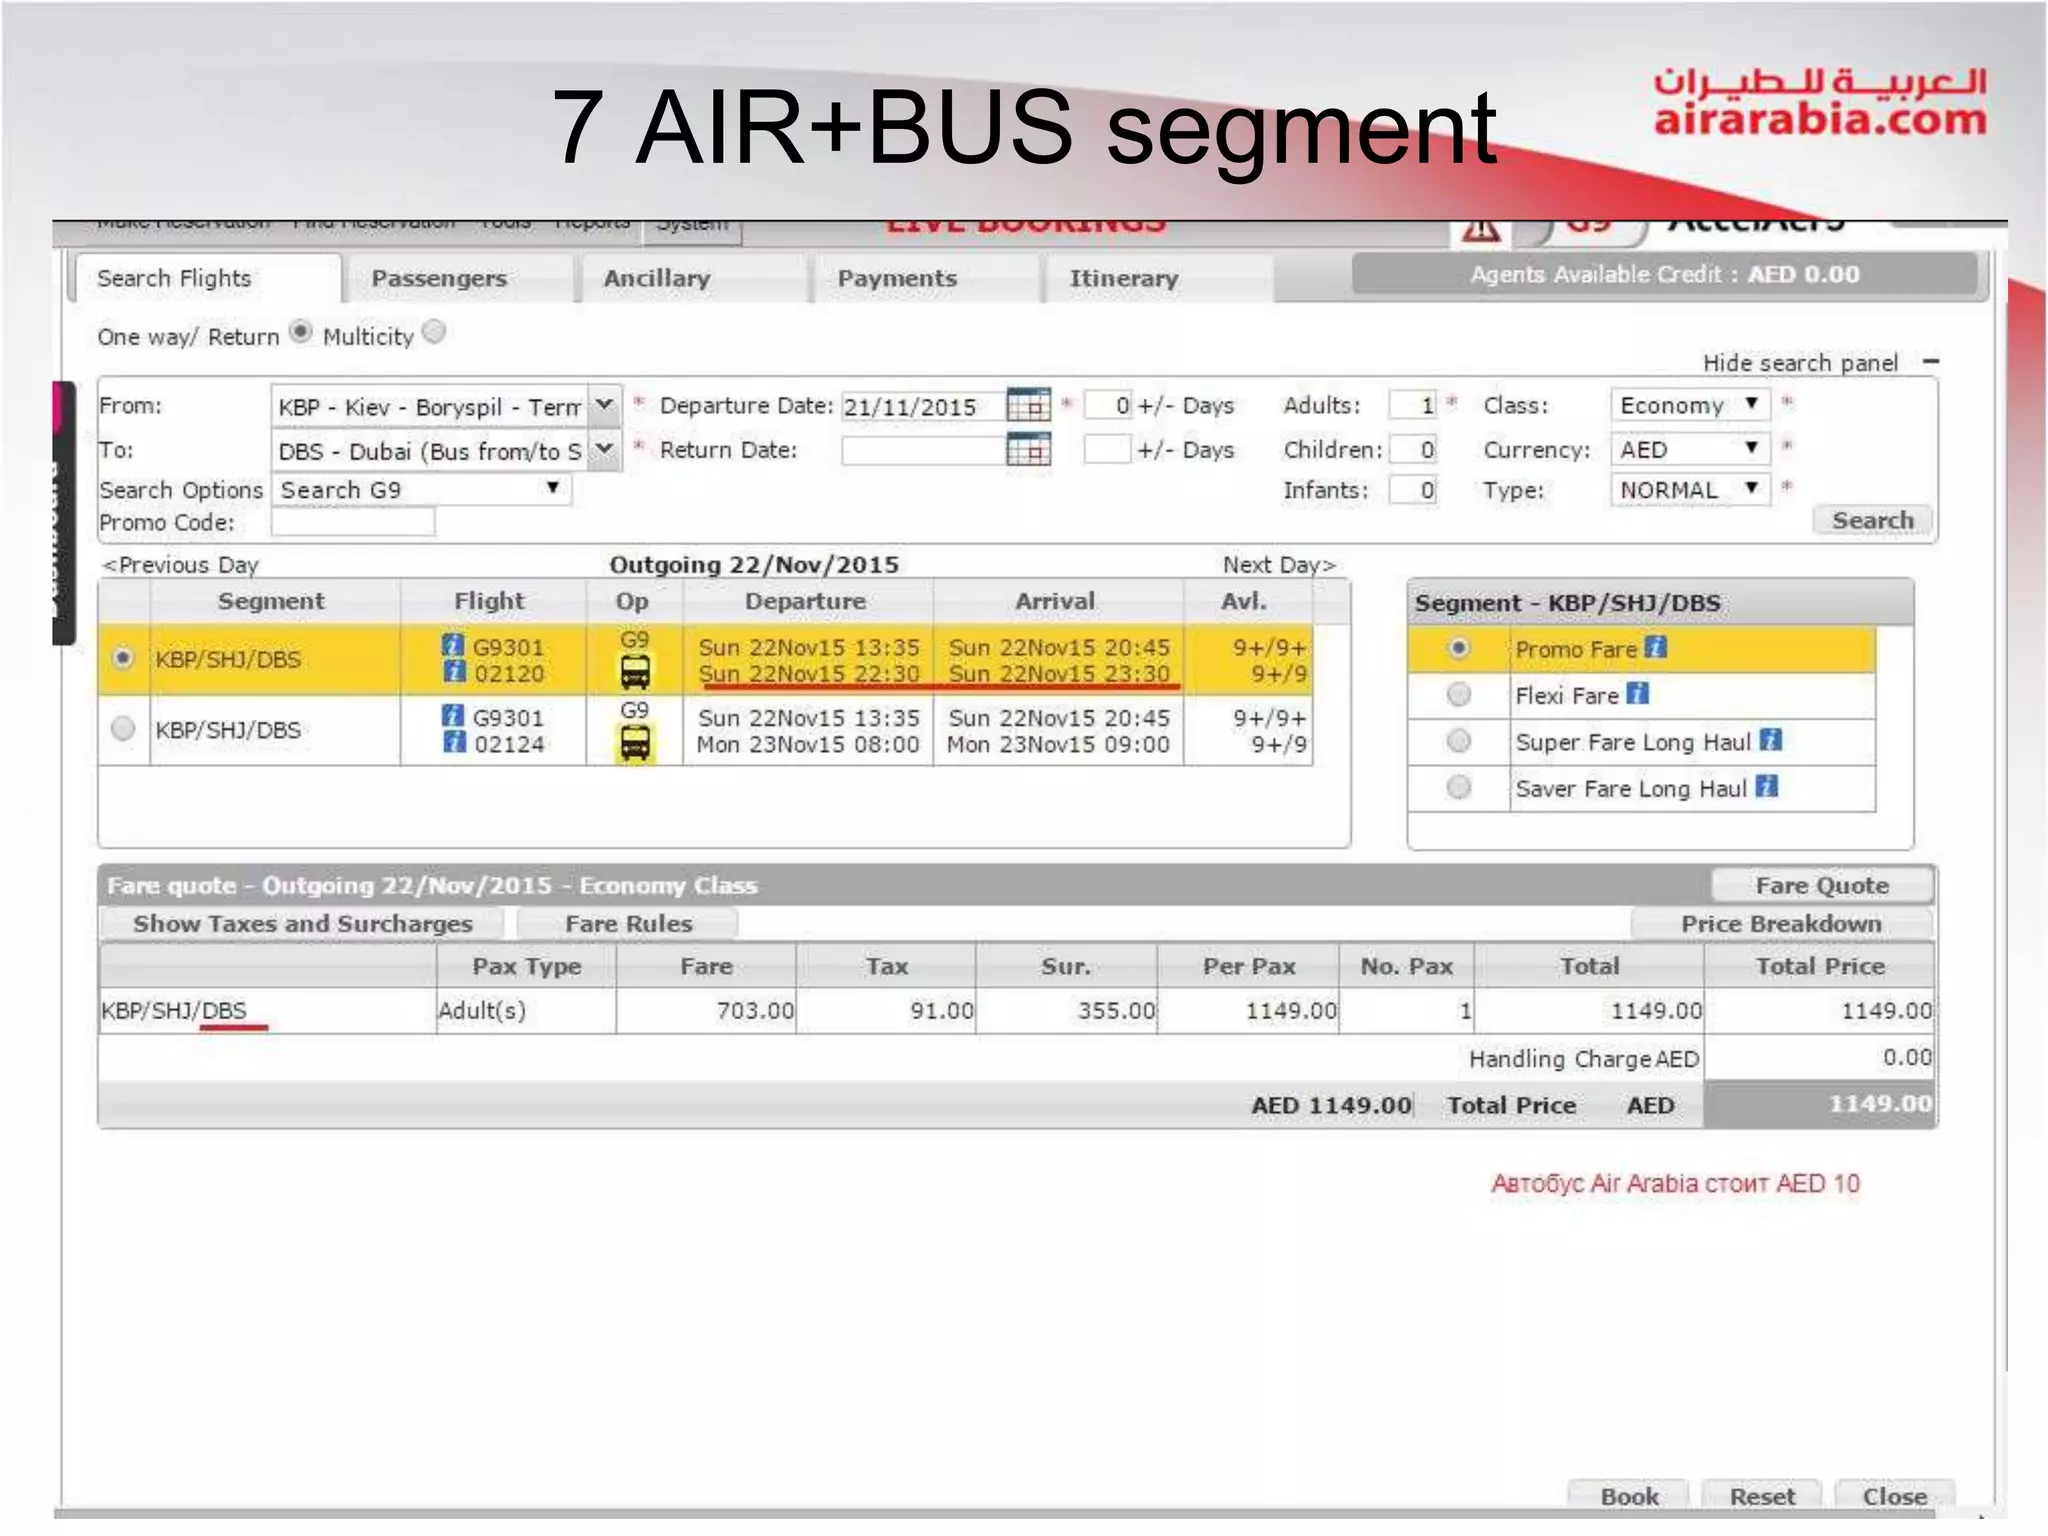Click Hide search panel link
This screenshot has width=2048, height=1536.
point(1800,362)
